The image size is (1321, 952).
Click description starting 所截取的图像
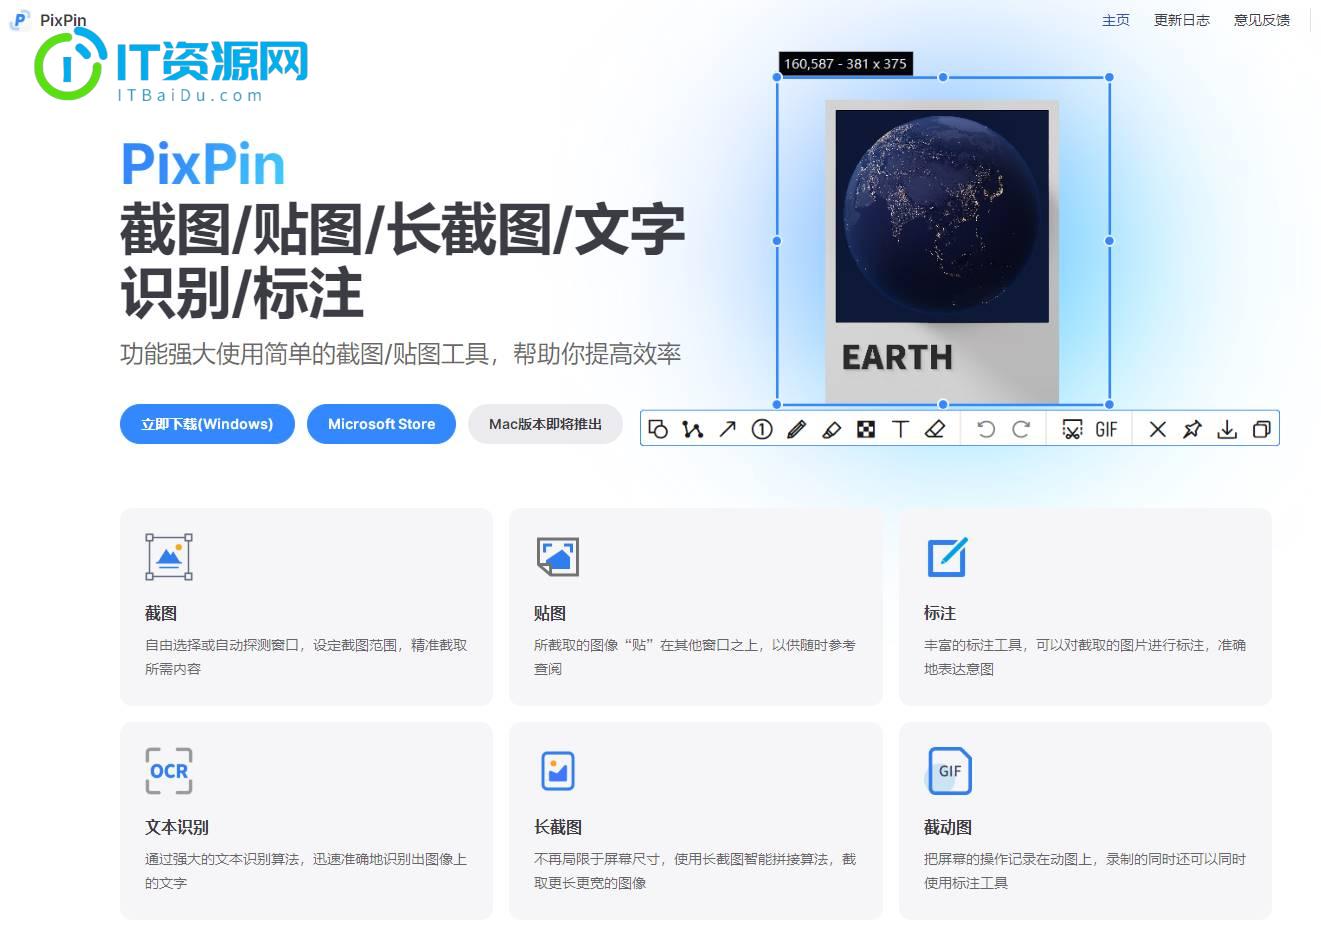point(695,657)
